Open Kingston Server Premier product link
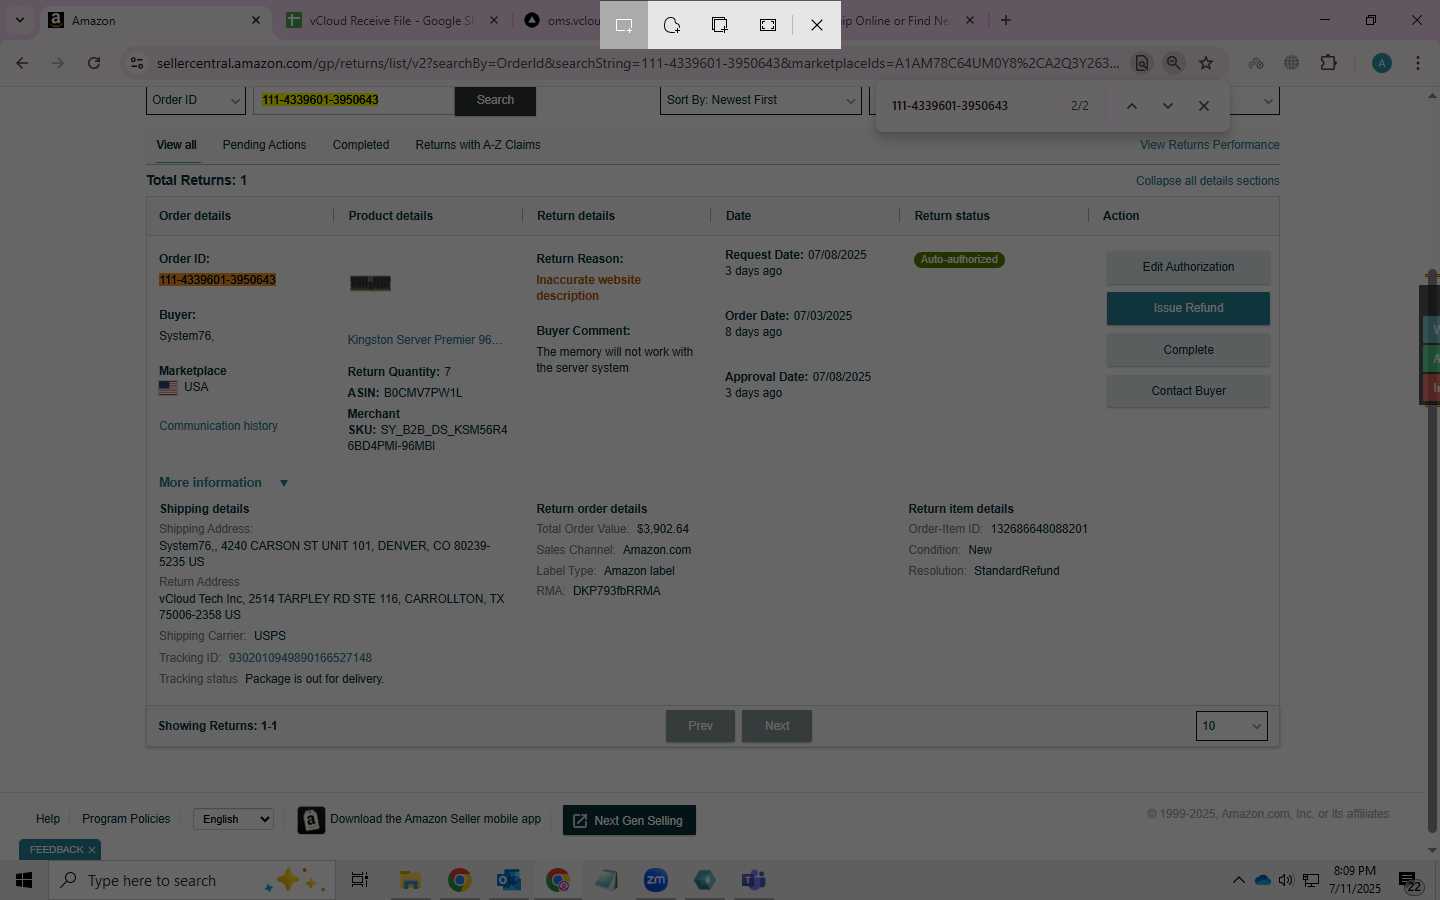The image size is (1440, 900). (425, 340)
